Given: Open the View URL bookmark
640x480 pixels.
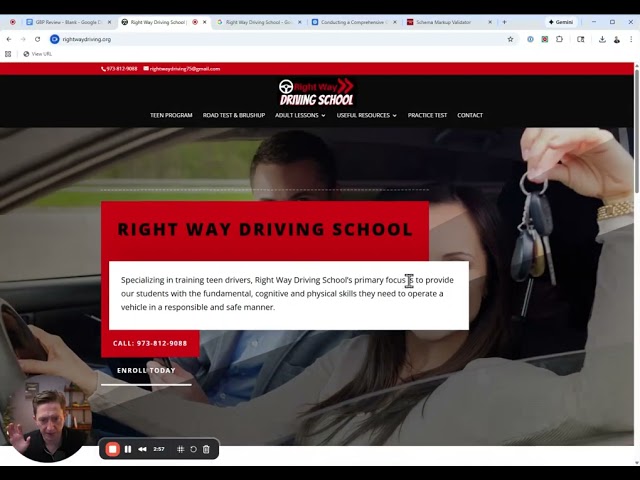Looking at the screenshot, I should 38,54.
